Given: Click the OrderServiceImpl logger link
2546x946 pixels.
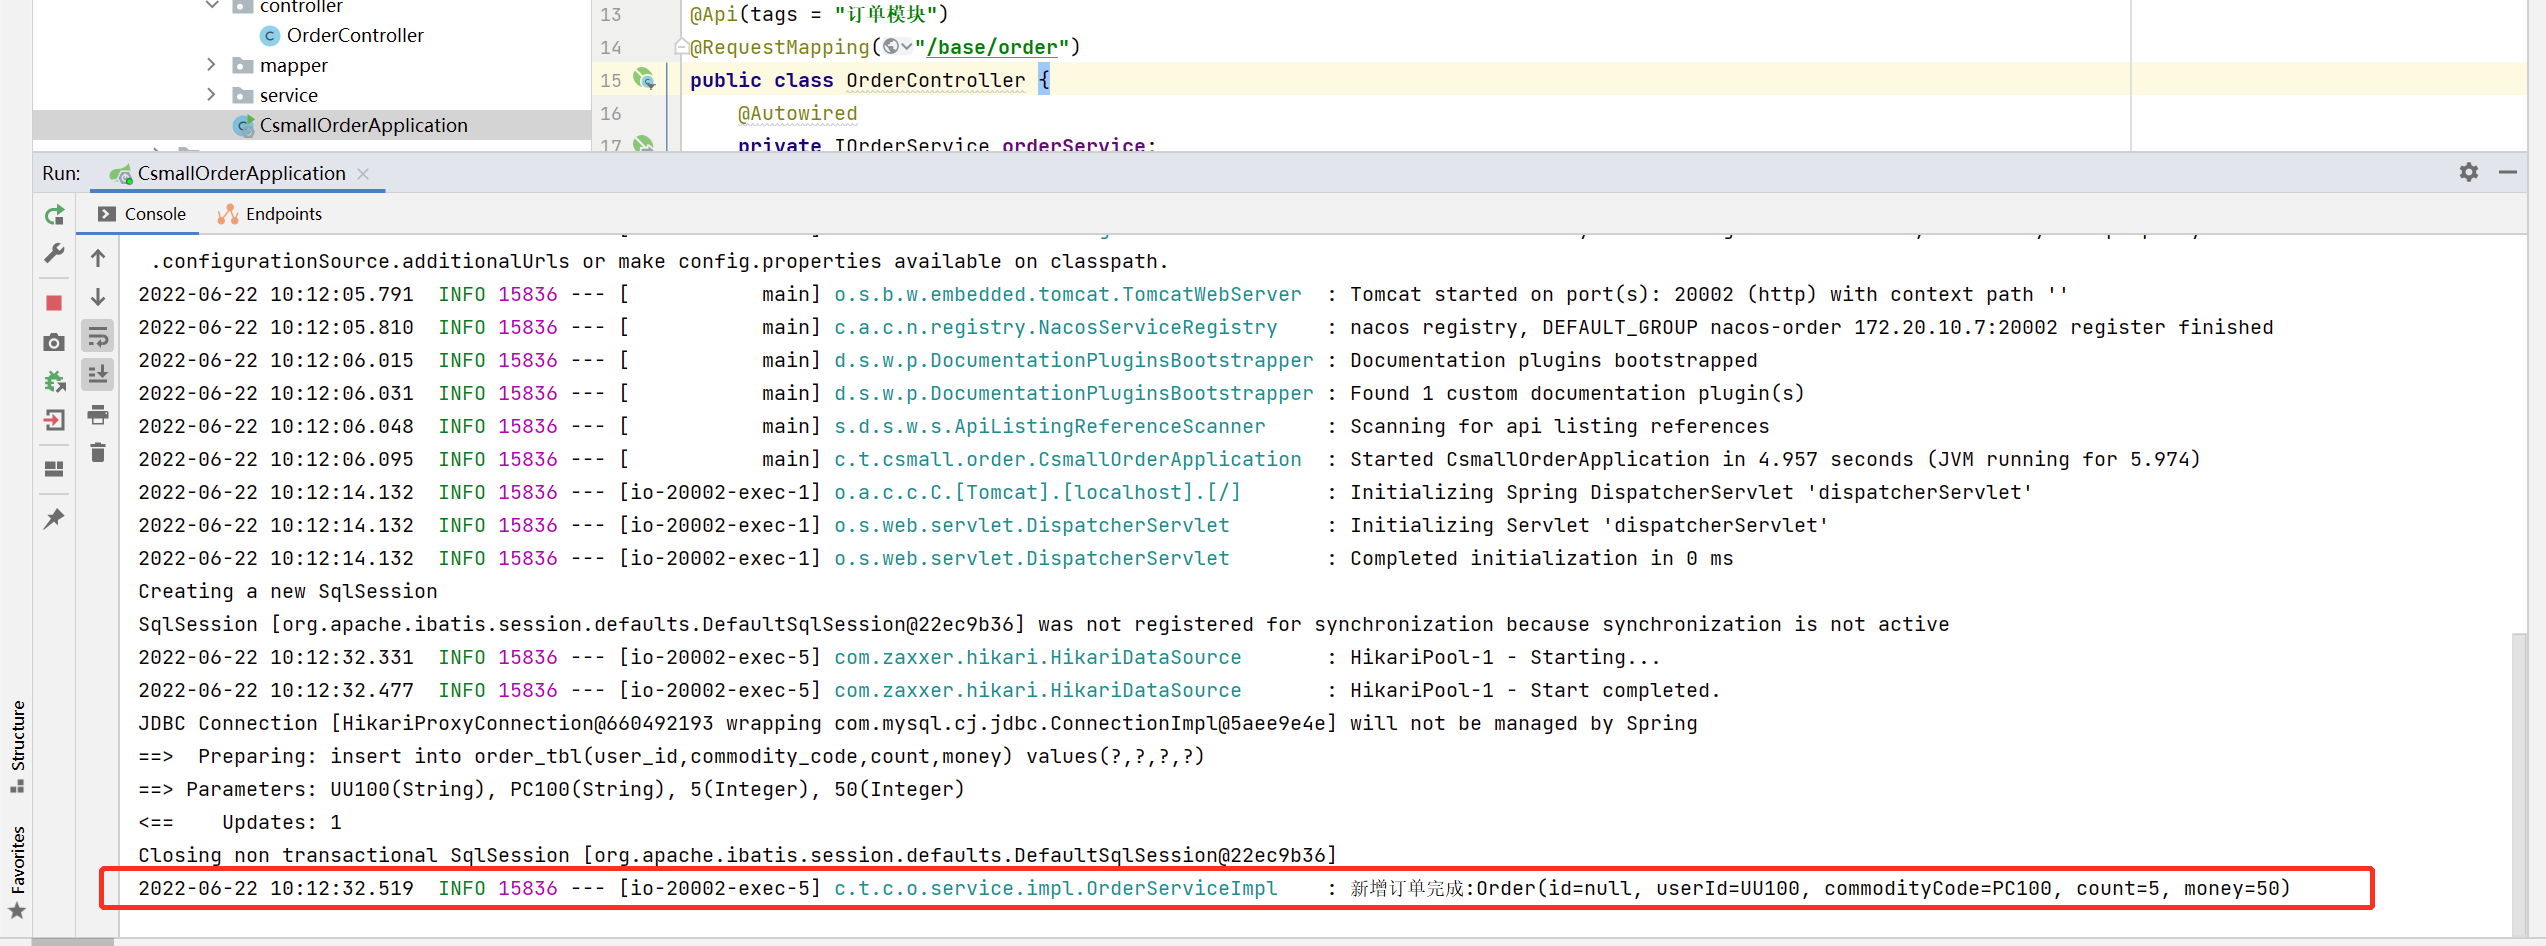Looking at the screenshot, I should (1056, 888).
